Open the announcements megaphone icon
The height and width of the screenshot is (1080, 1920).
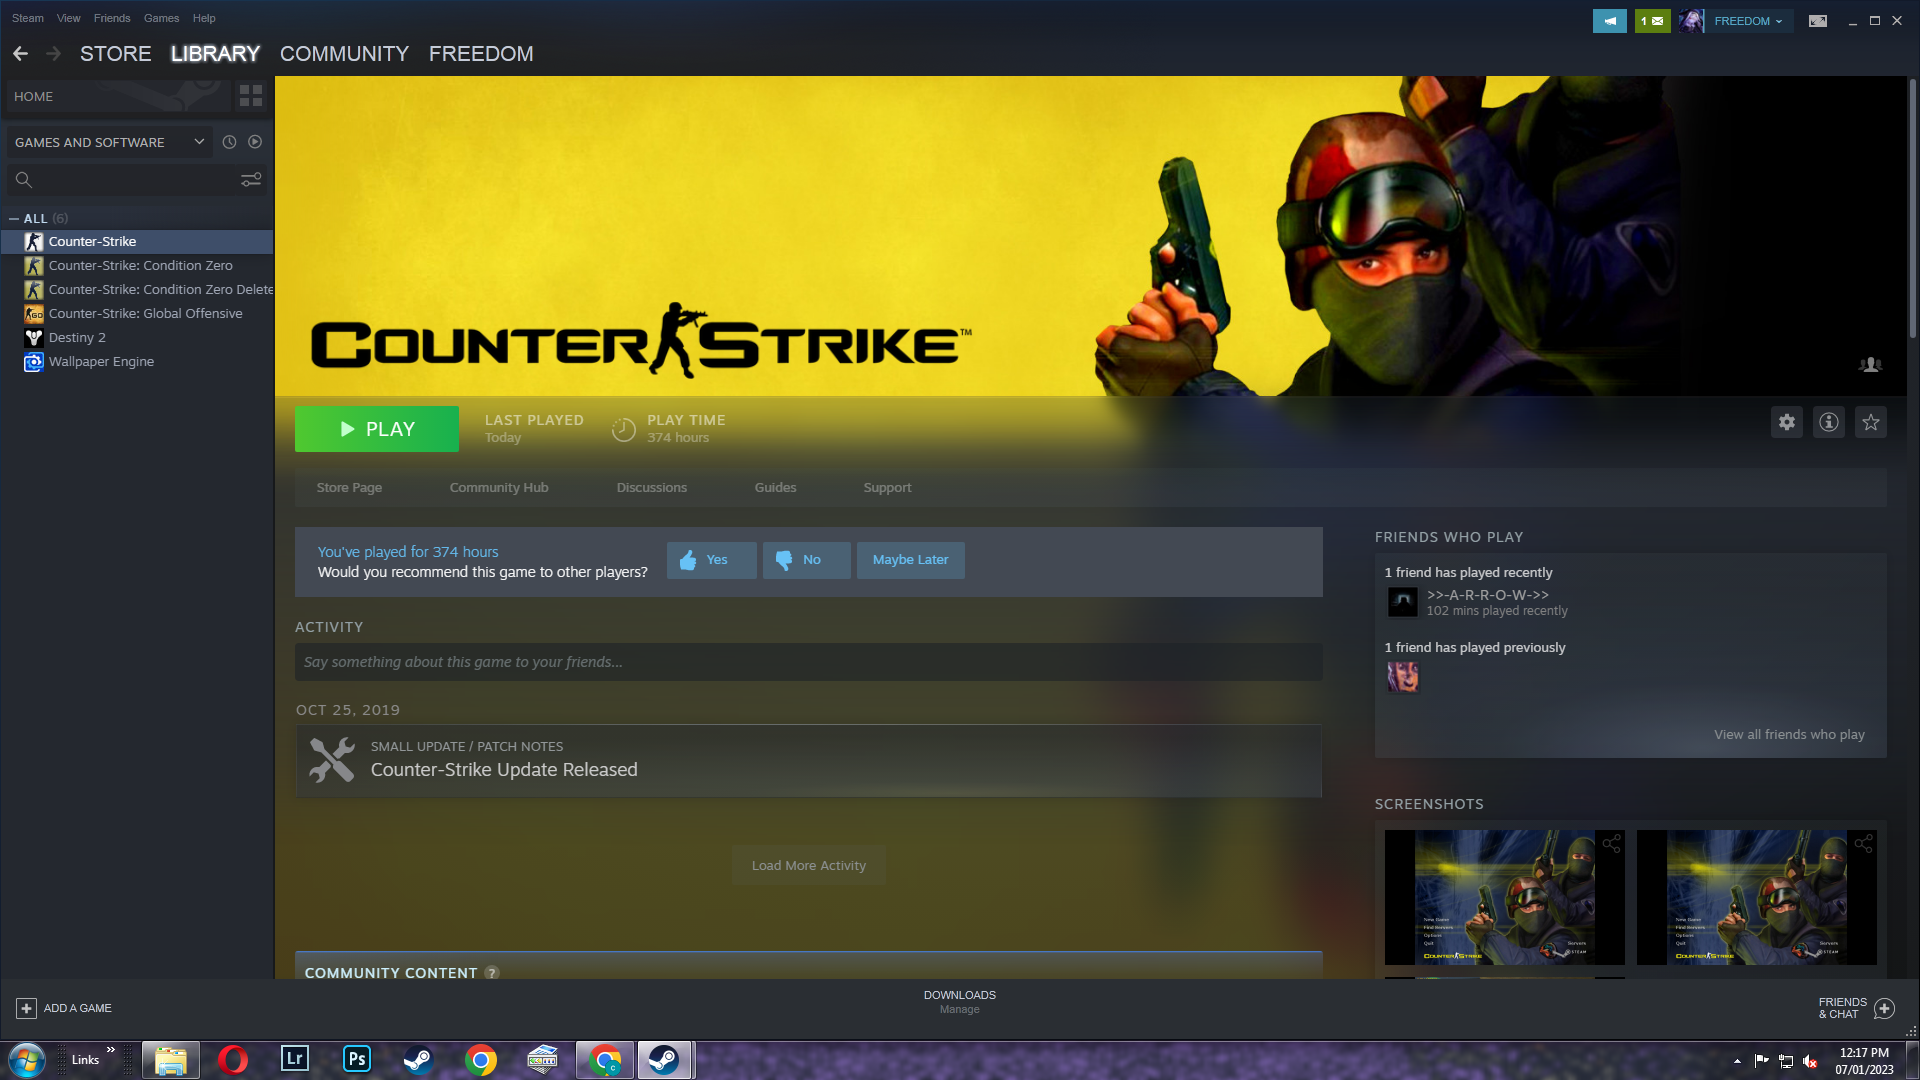(x=1609, y=21)
